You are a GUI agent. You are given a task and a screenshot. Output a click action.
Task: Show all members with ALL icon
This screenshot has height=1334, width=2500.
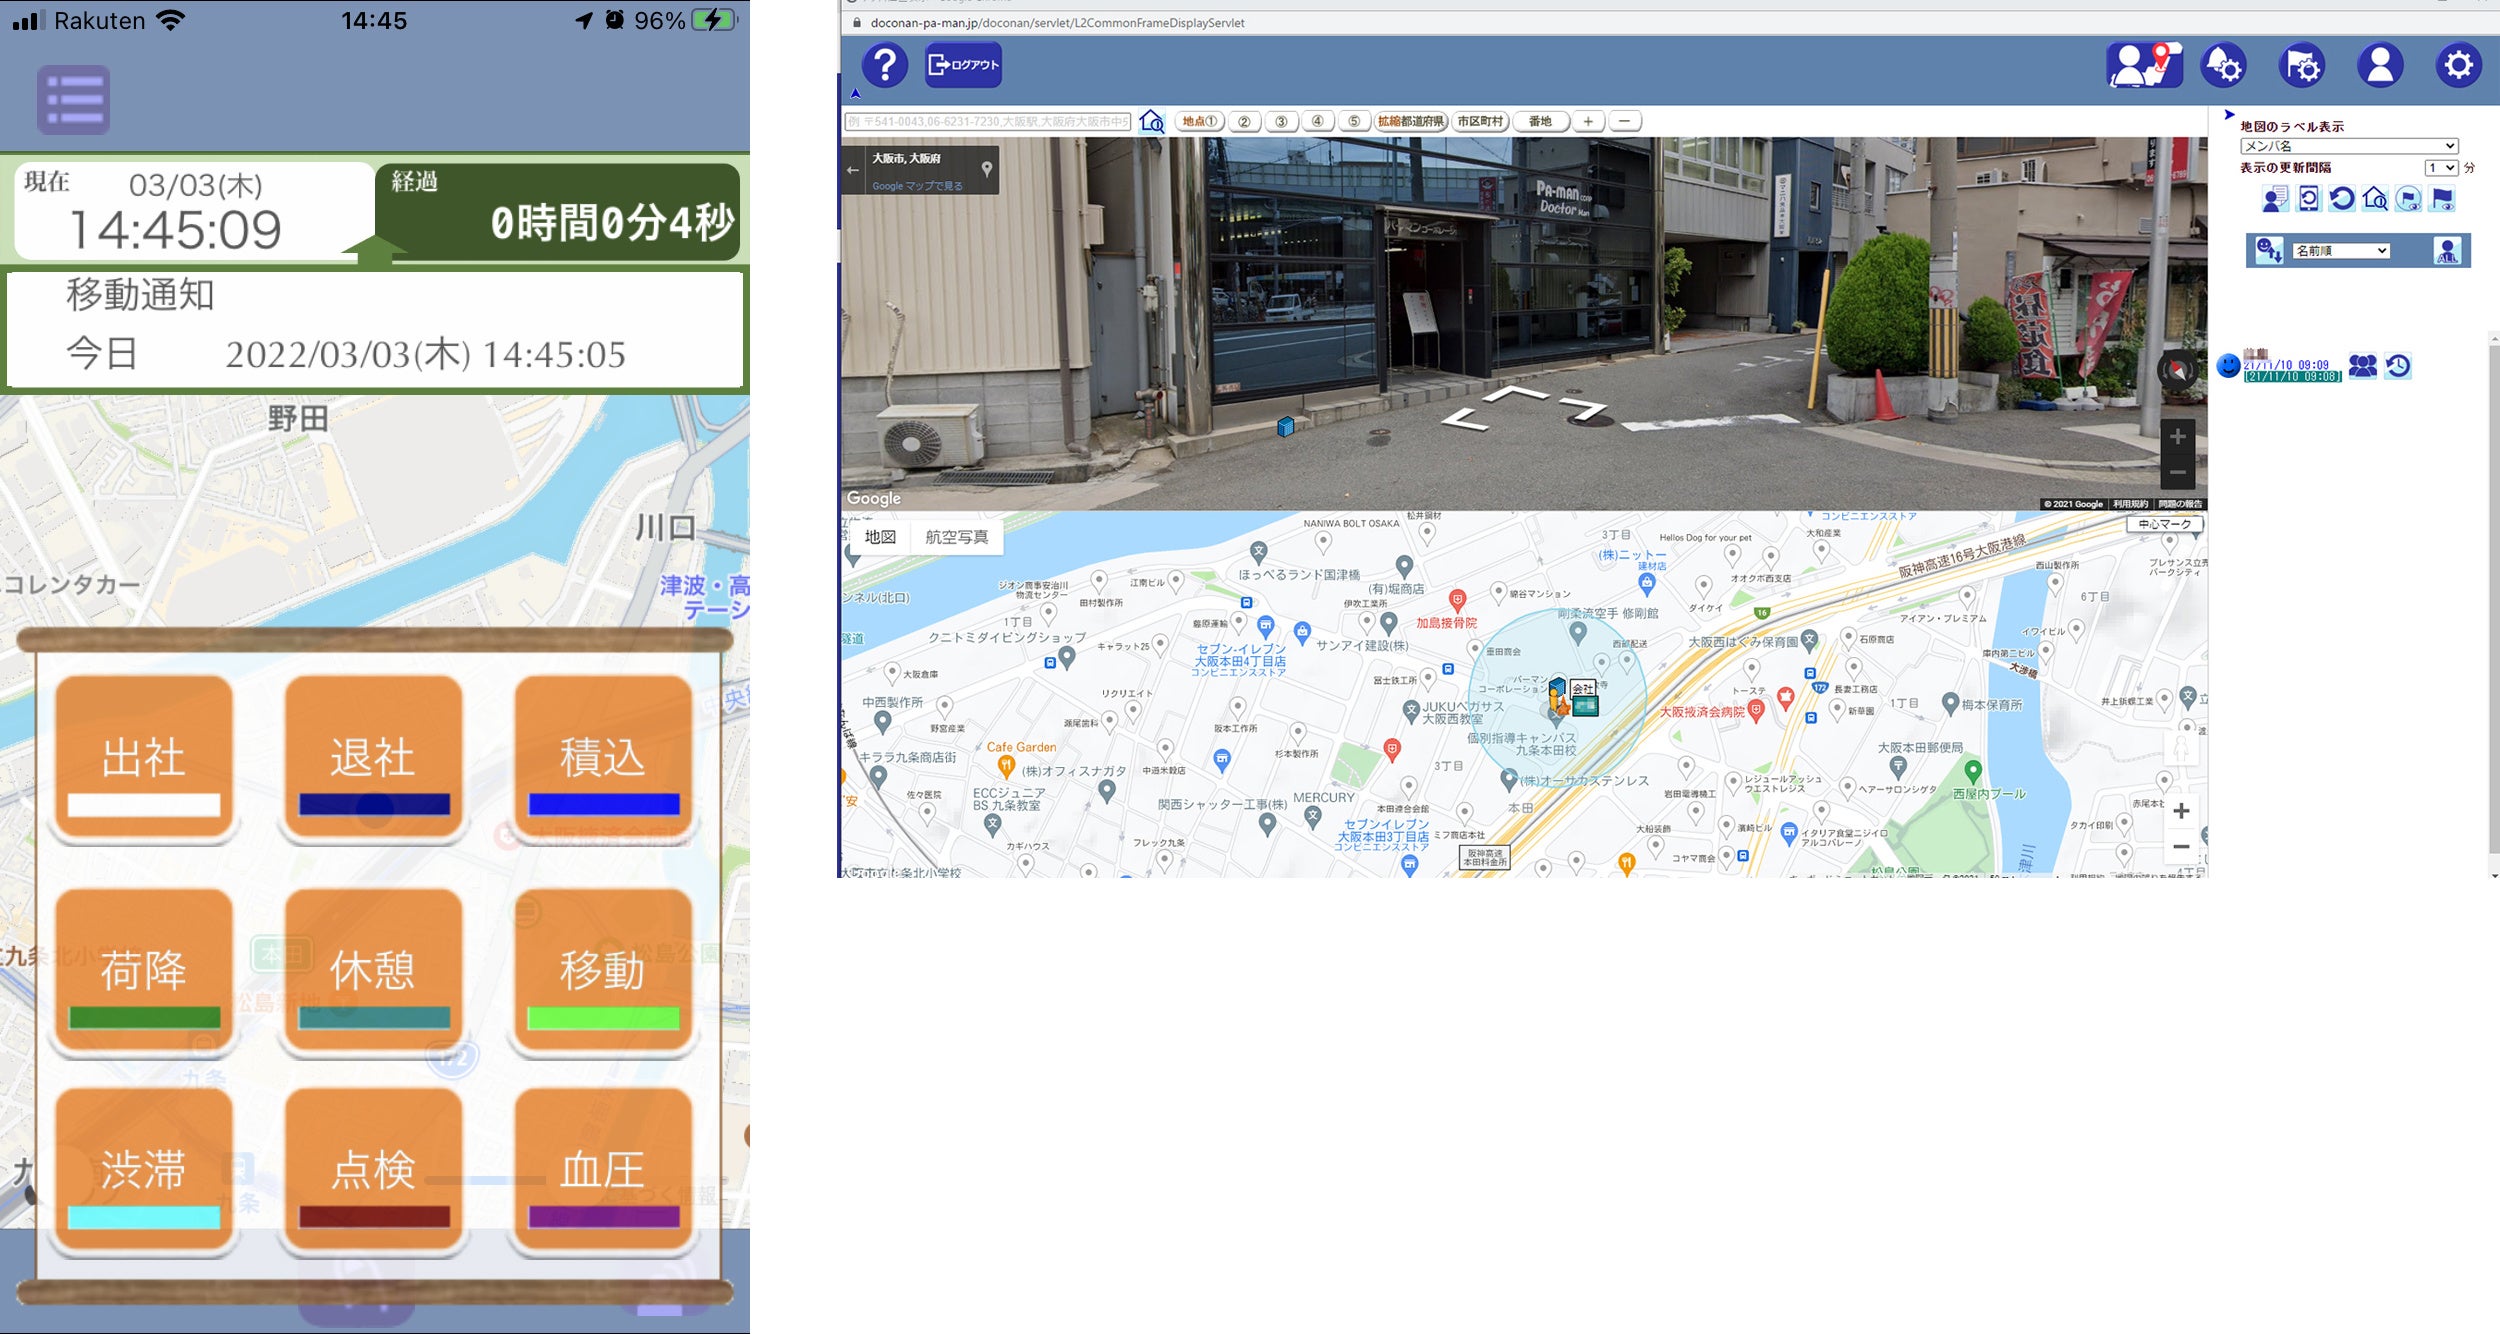click(x=2447, y=251)
